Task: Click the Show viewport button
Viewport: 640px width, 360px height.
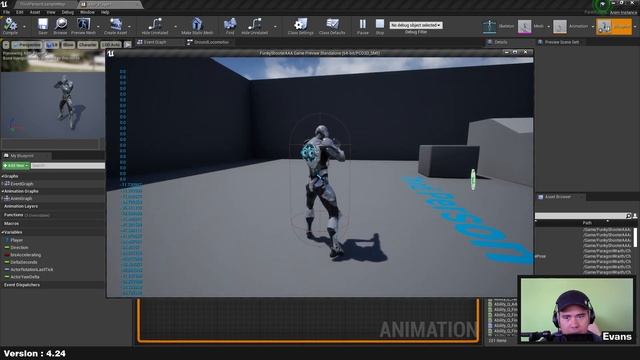Action: [x=68, y=45]
